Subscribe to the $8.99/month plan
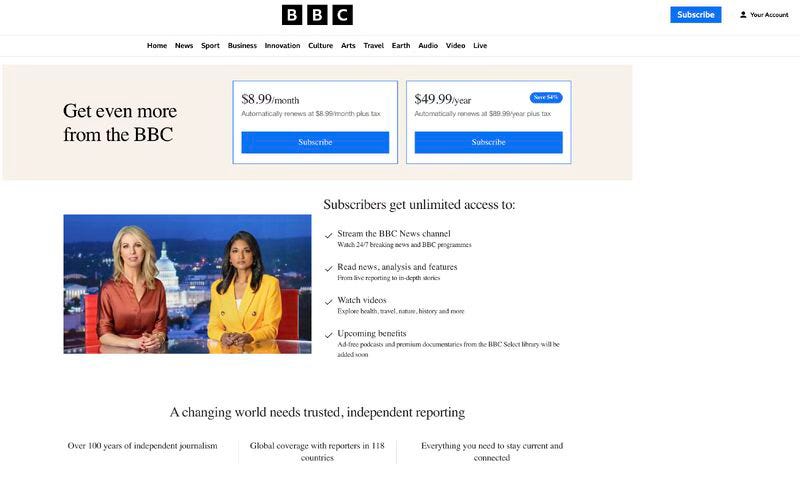The height and width of the screenshot is (489, 800). point(315,142)
